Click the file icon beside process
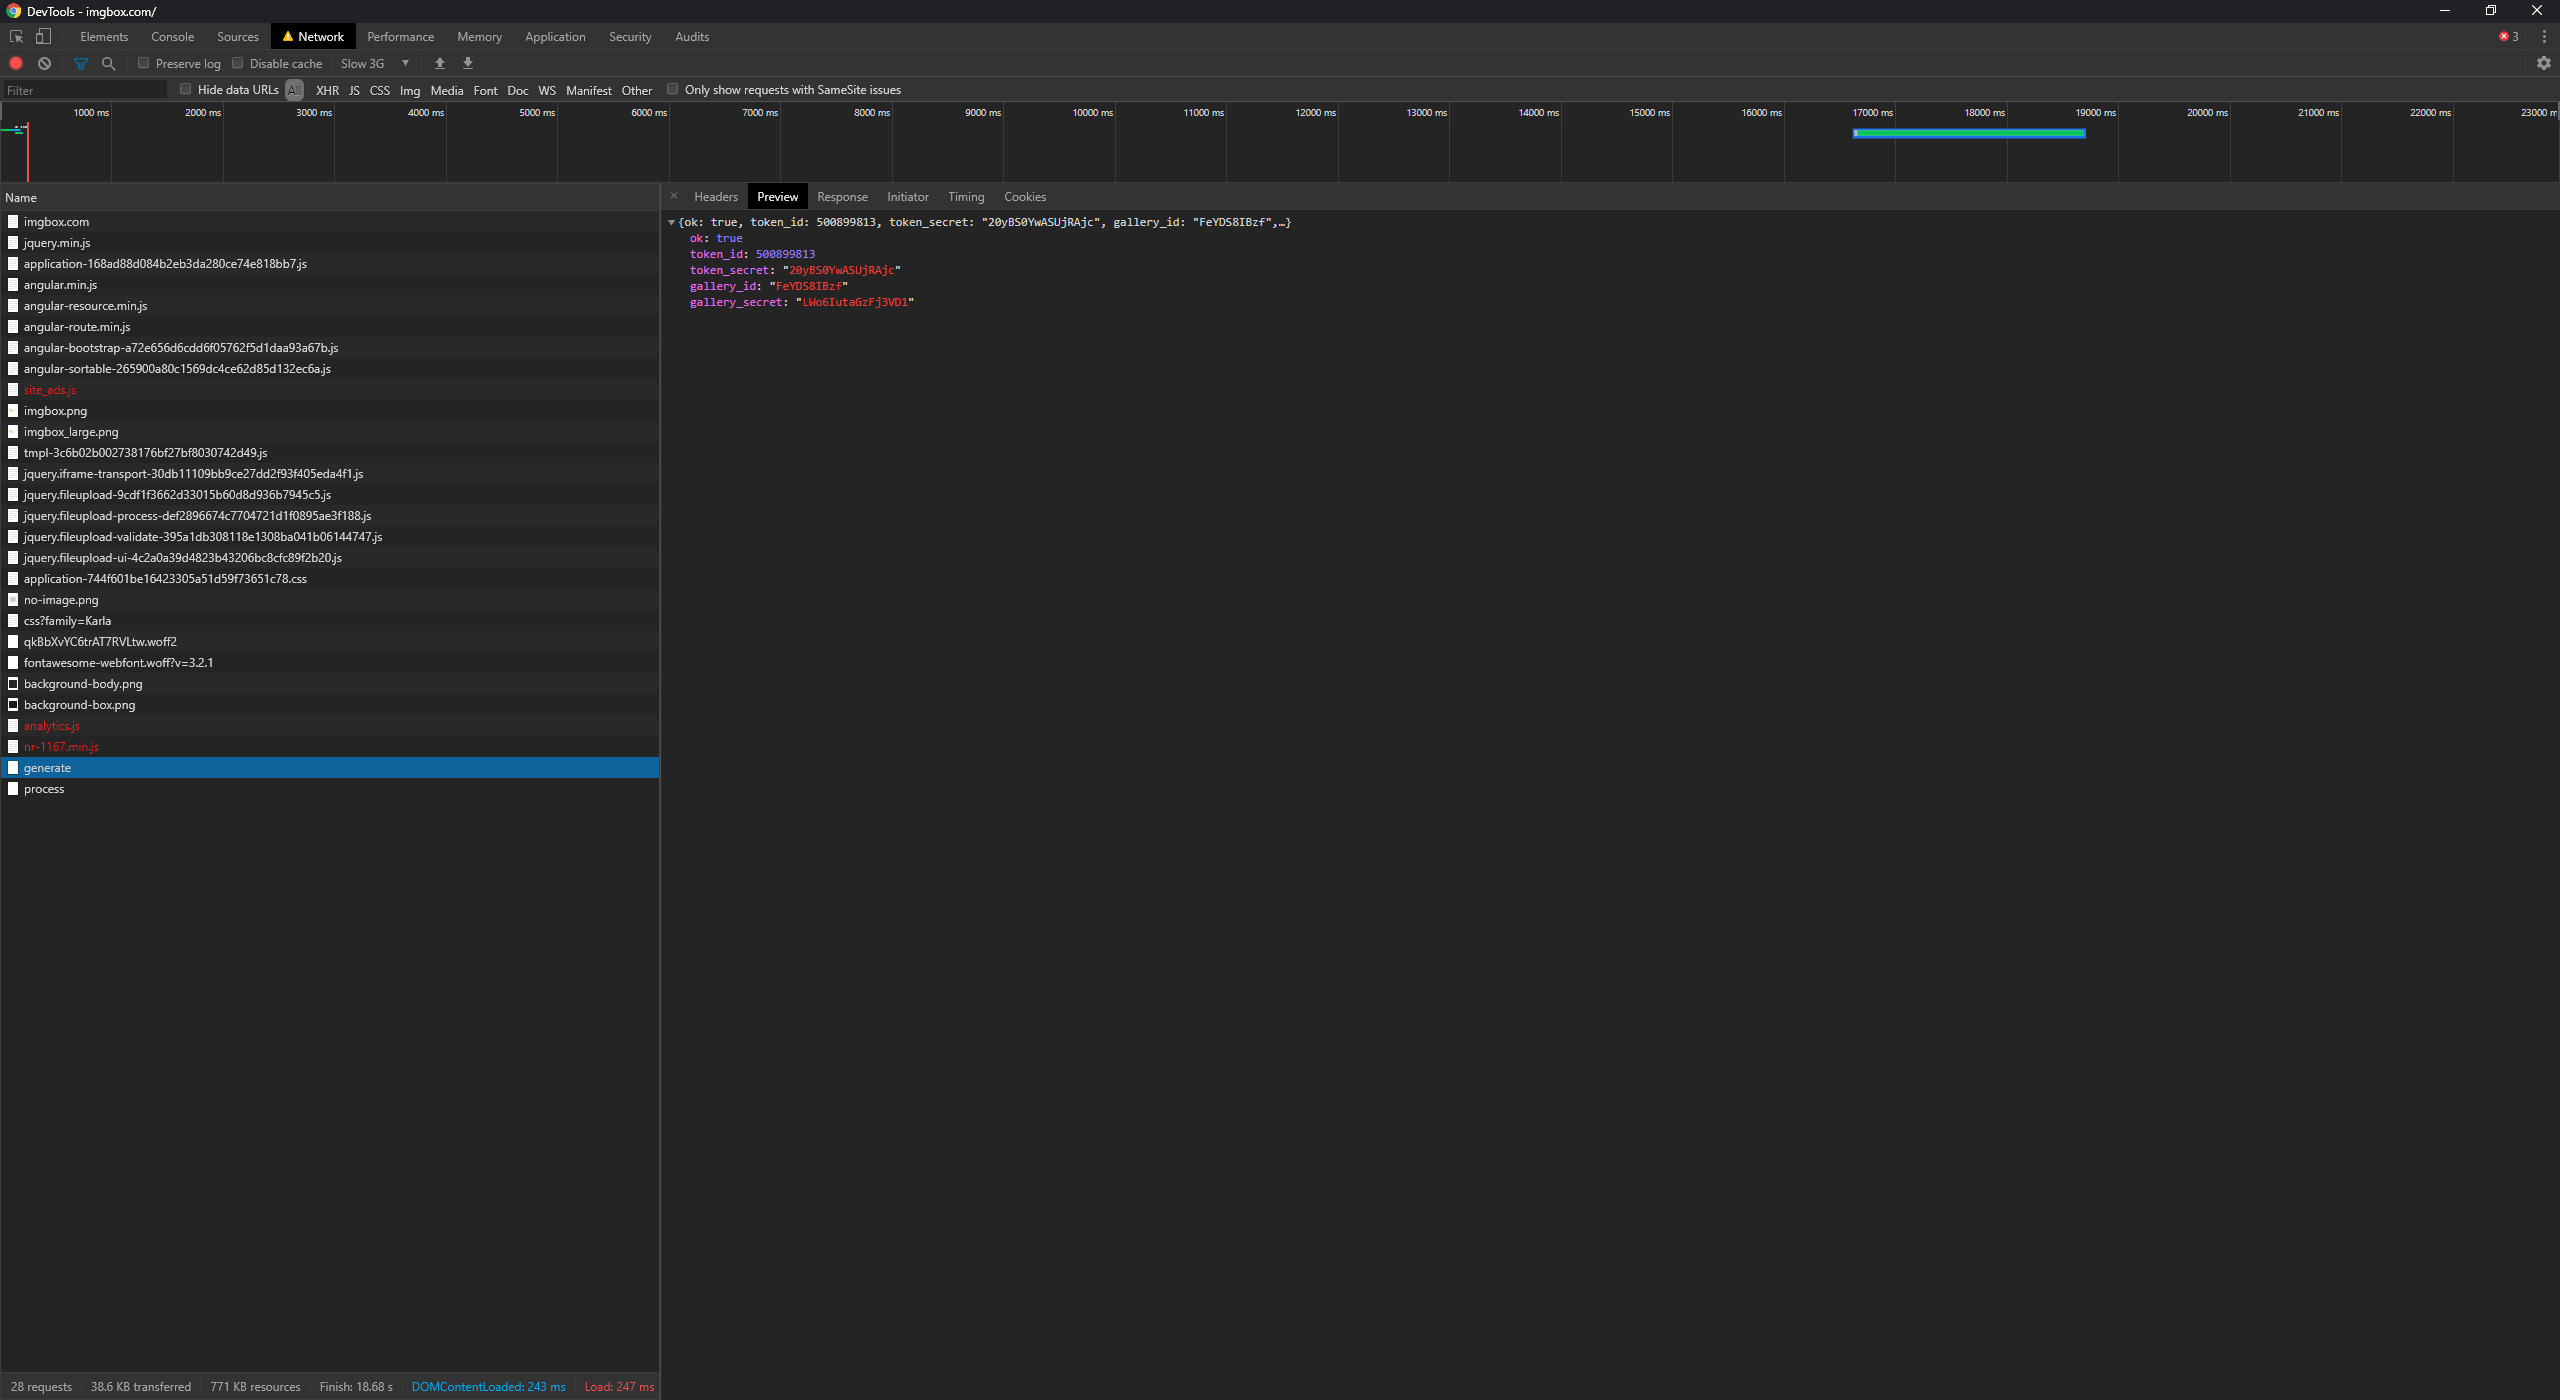 [x=13, y=789]
